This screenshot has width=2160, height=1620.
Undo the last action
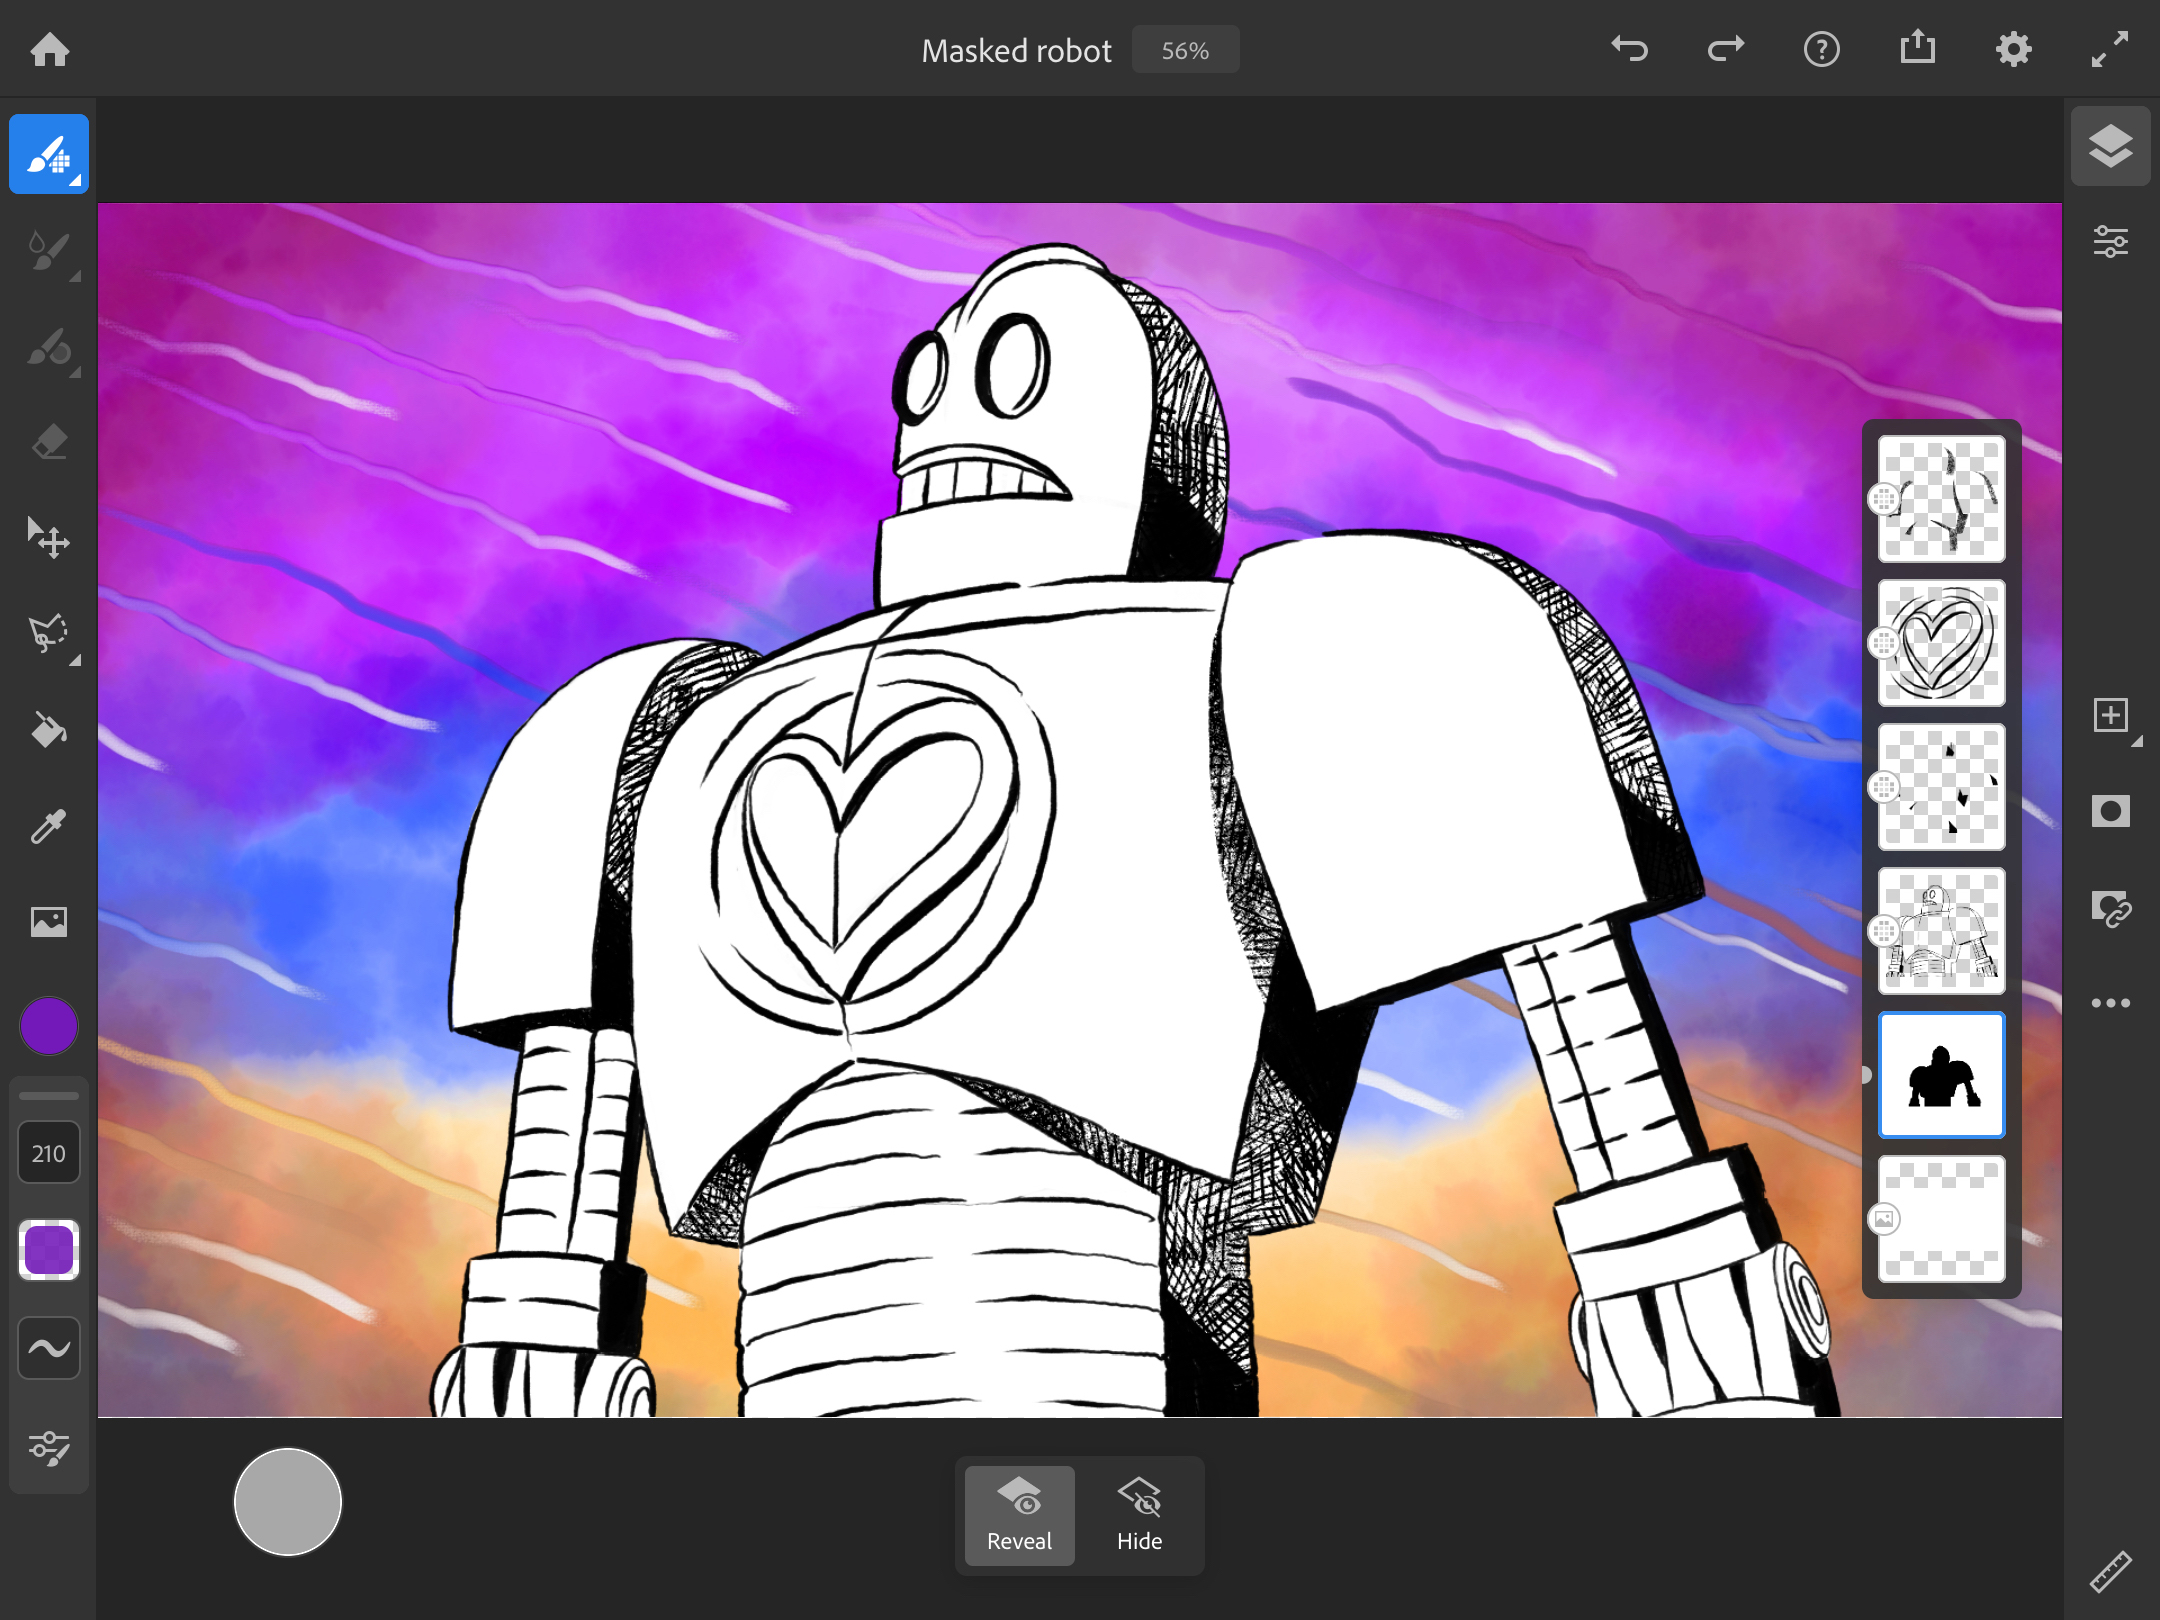[x=1628, y=48]
